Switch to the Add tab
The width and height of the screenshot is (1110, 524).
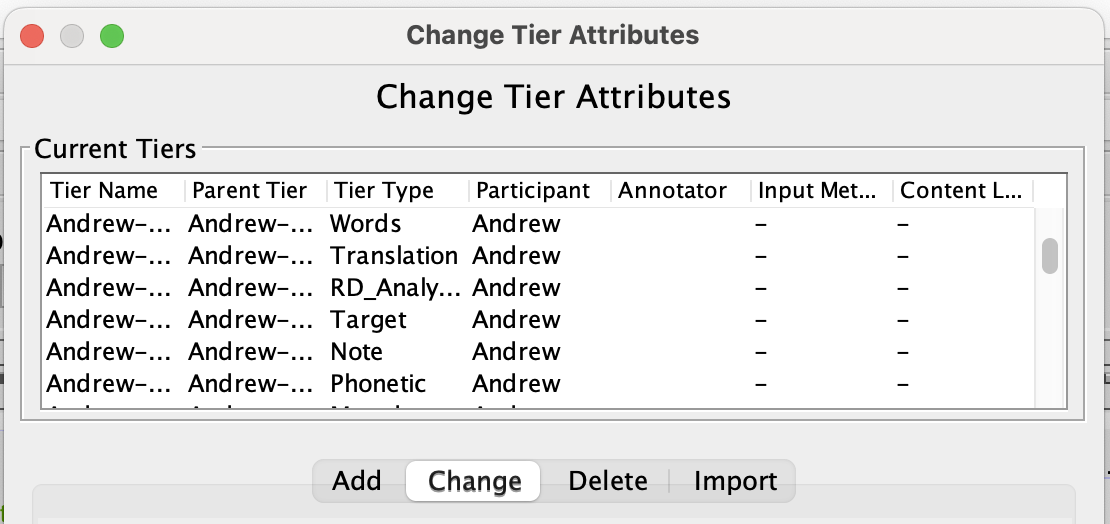357,481
